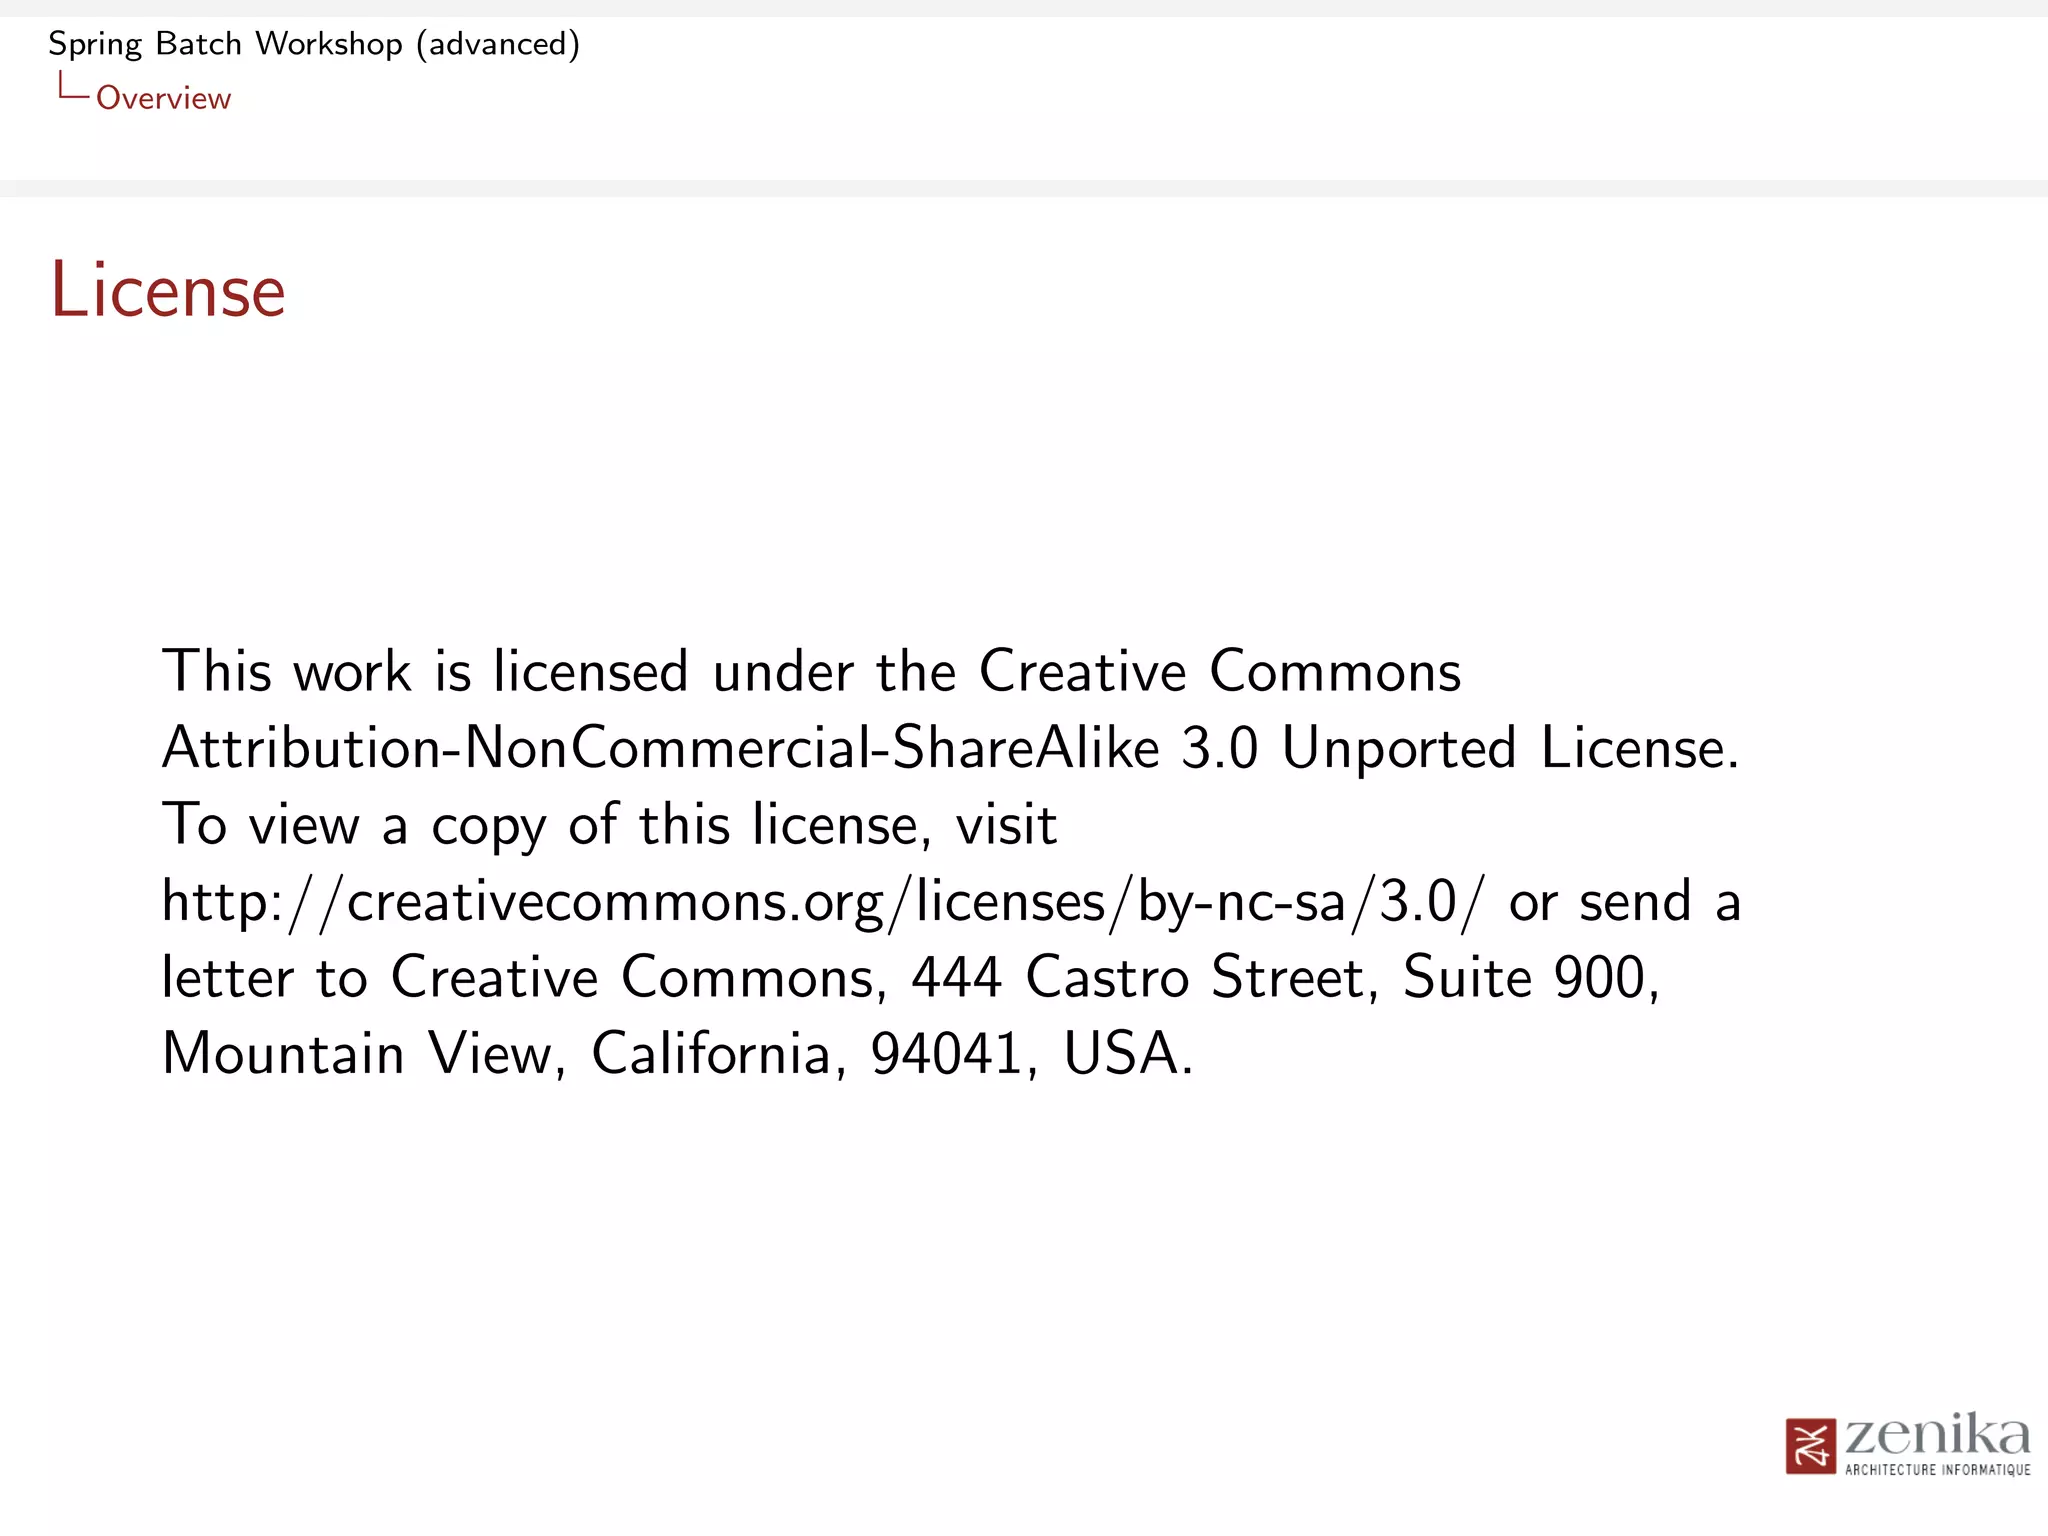Click the Attribution-NonCommercial-ShareAlike text
Viewport: 2048px width, 1536px height.
point(660,748)
